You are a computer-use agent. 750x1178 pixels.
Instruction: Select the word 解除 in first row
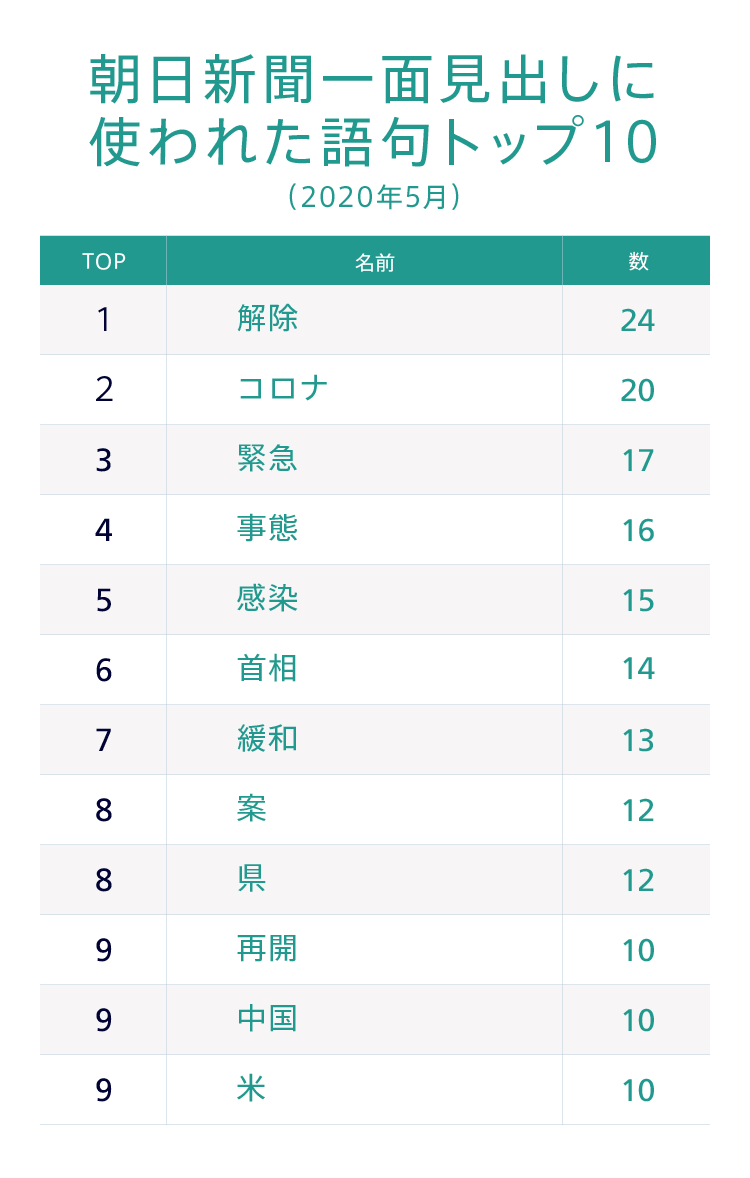tap(268, 319)
